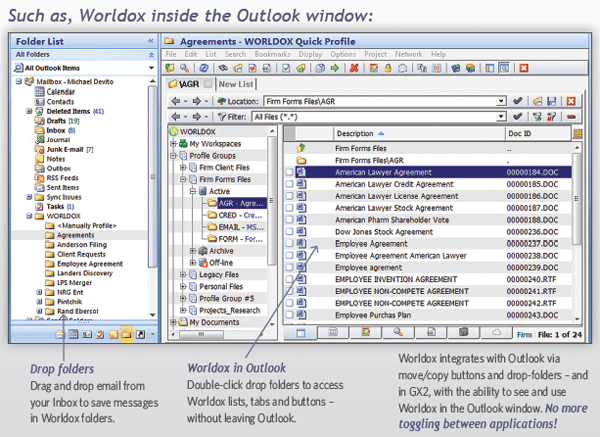Select the Junk E-mail folder
This screenshot has width=600, height=437.
[x=65, y=149]
